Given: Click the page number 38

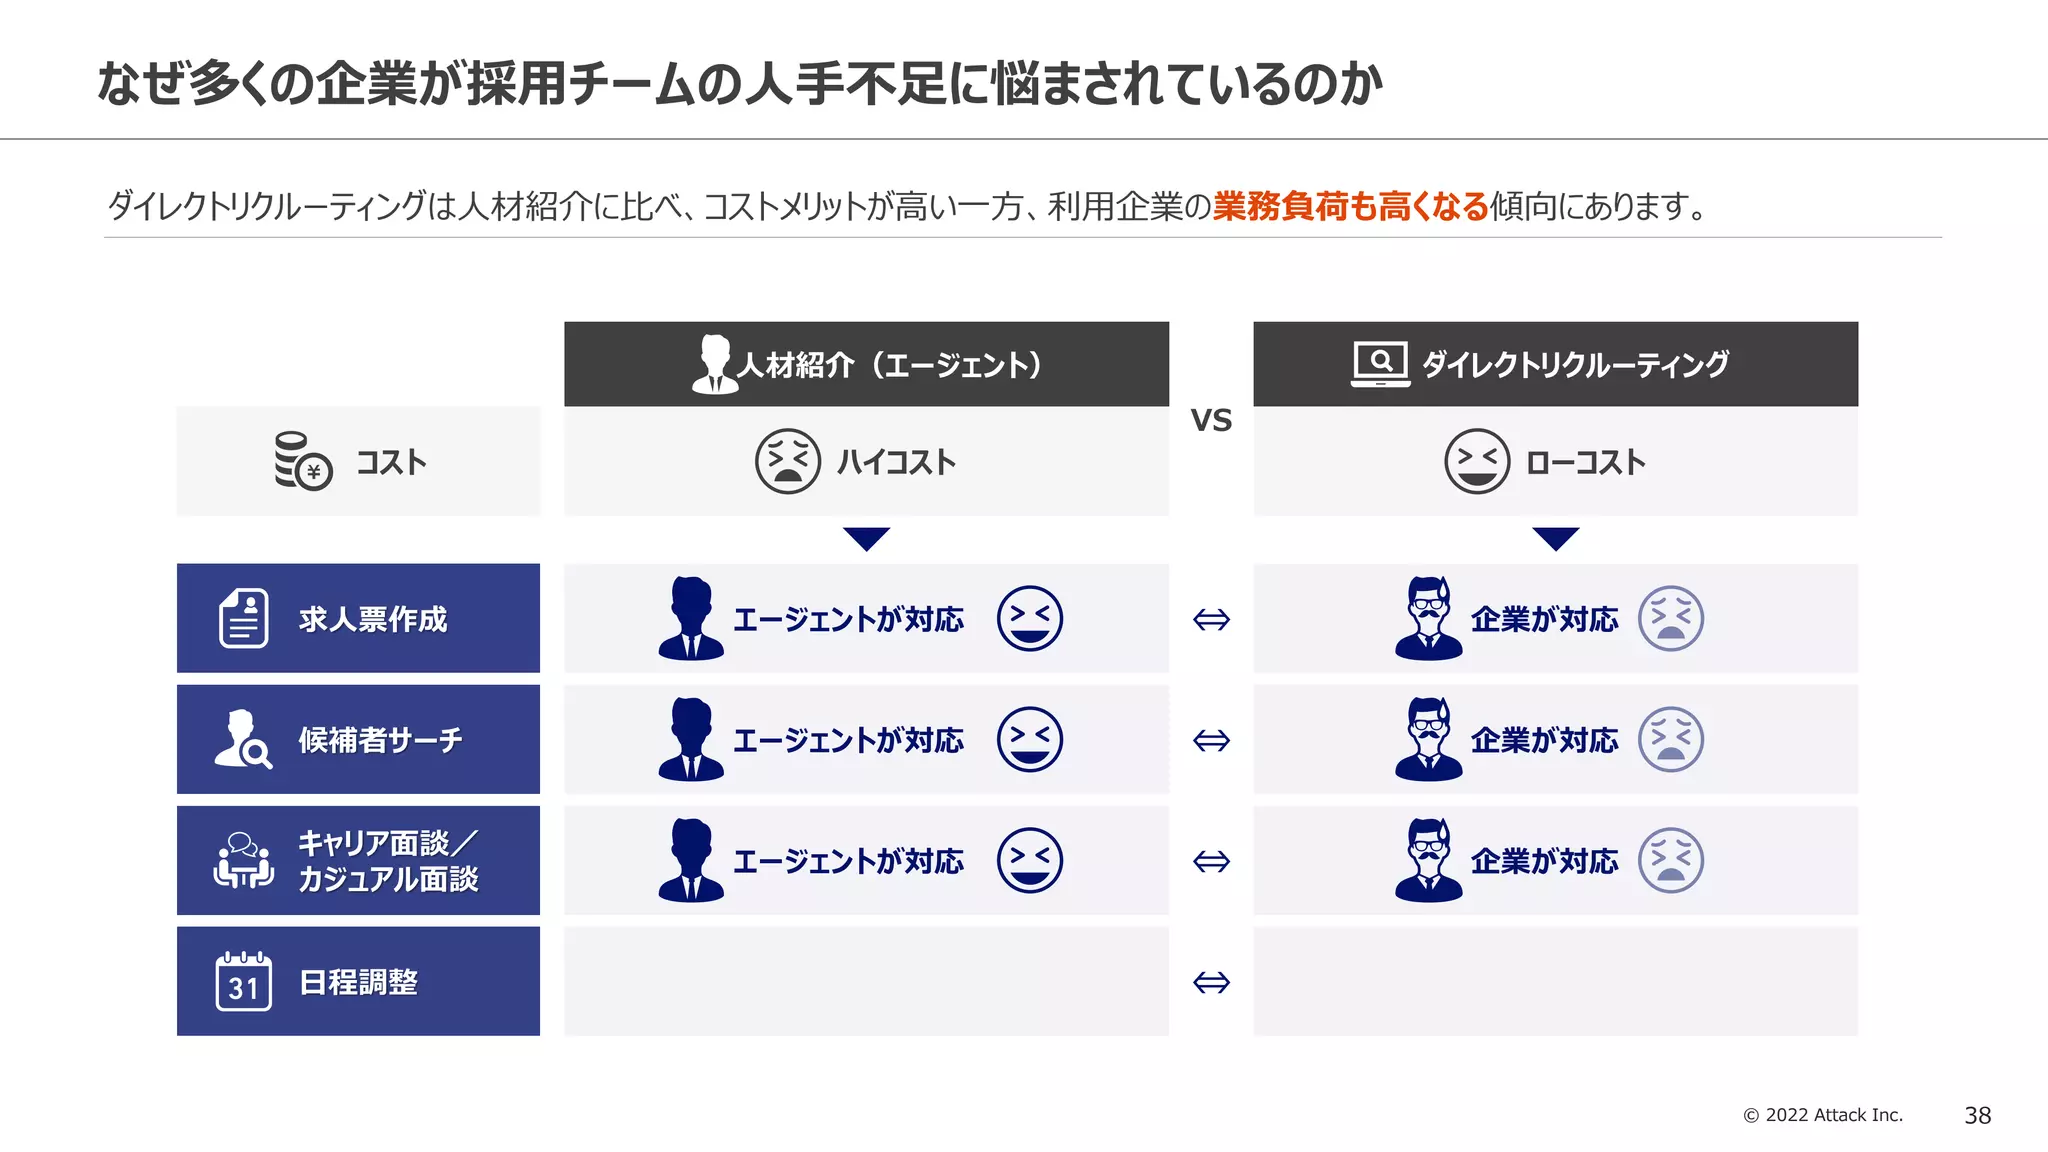Looking at the screenshot, I should (1978, 1115).
